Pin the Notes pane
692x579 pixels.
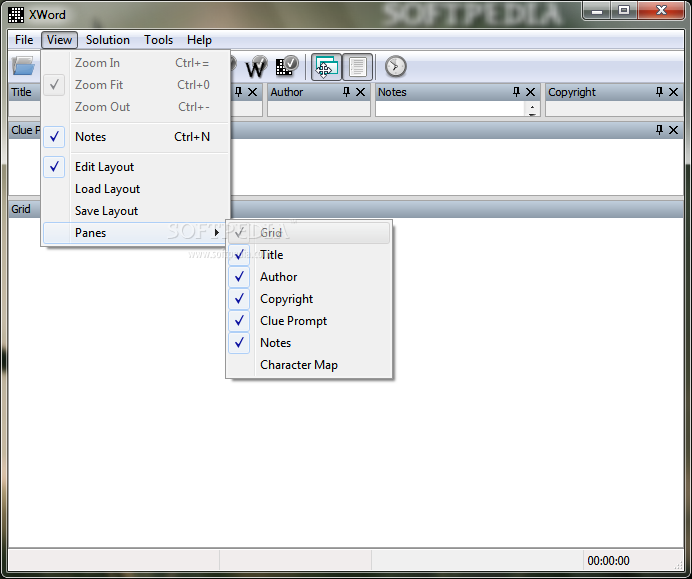click(x=516, y=92)
